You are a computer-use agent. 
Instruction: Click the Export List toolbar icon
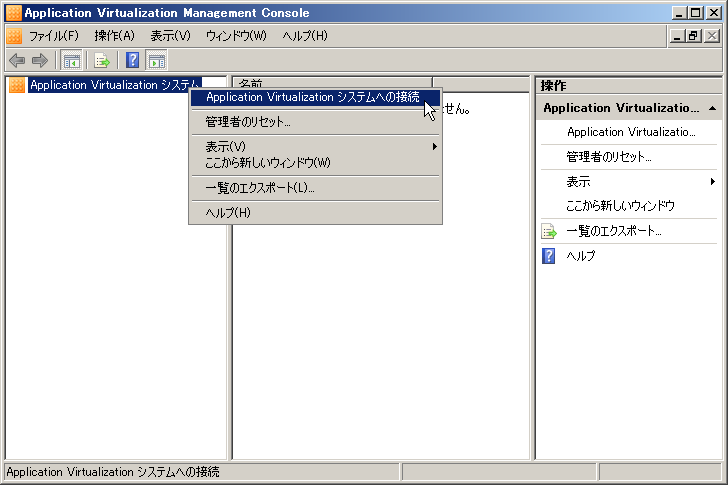click(x=102, y=60)
